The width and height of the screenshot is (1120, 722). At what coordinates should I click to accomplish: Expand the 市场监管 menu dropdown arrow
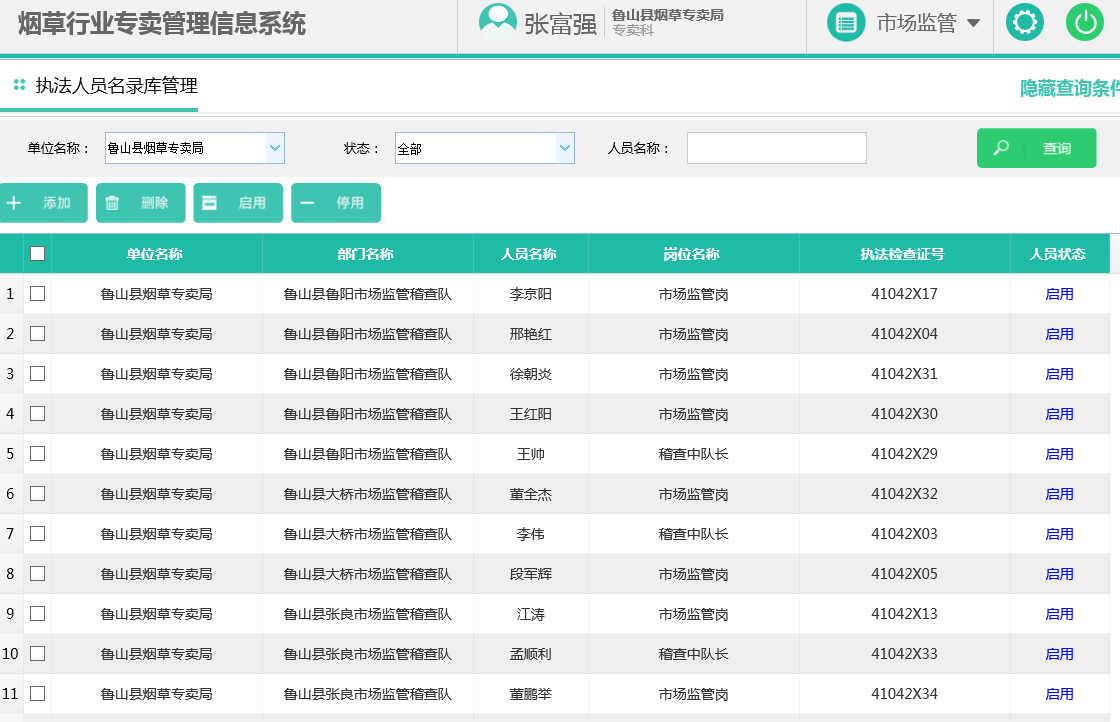(973, 23)
